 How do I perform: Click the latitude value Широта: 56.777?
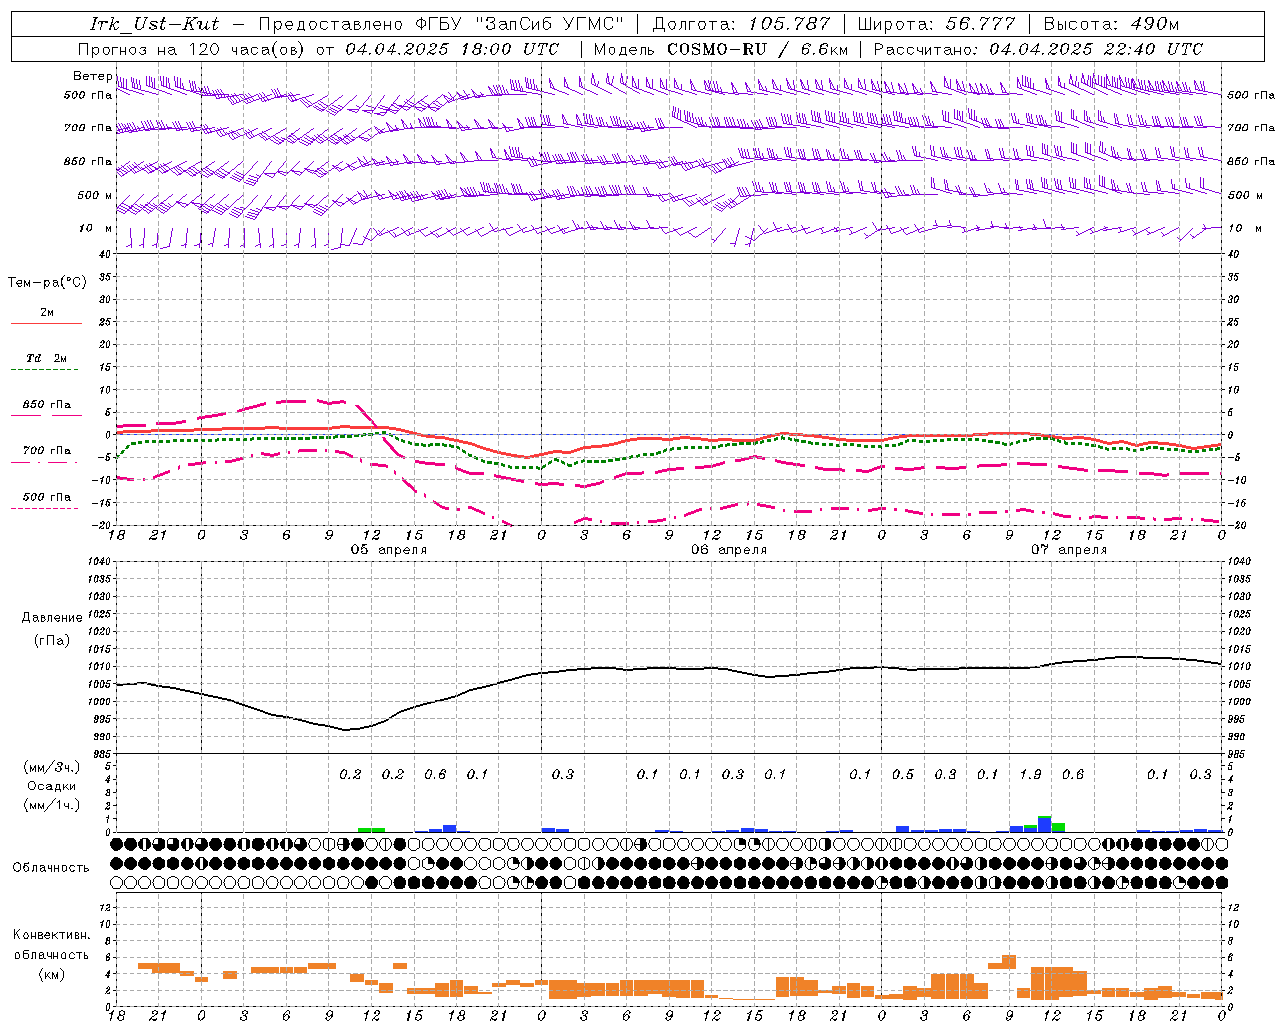936,24
